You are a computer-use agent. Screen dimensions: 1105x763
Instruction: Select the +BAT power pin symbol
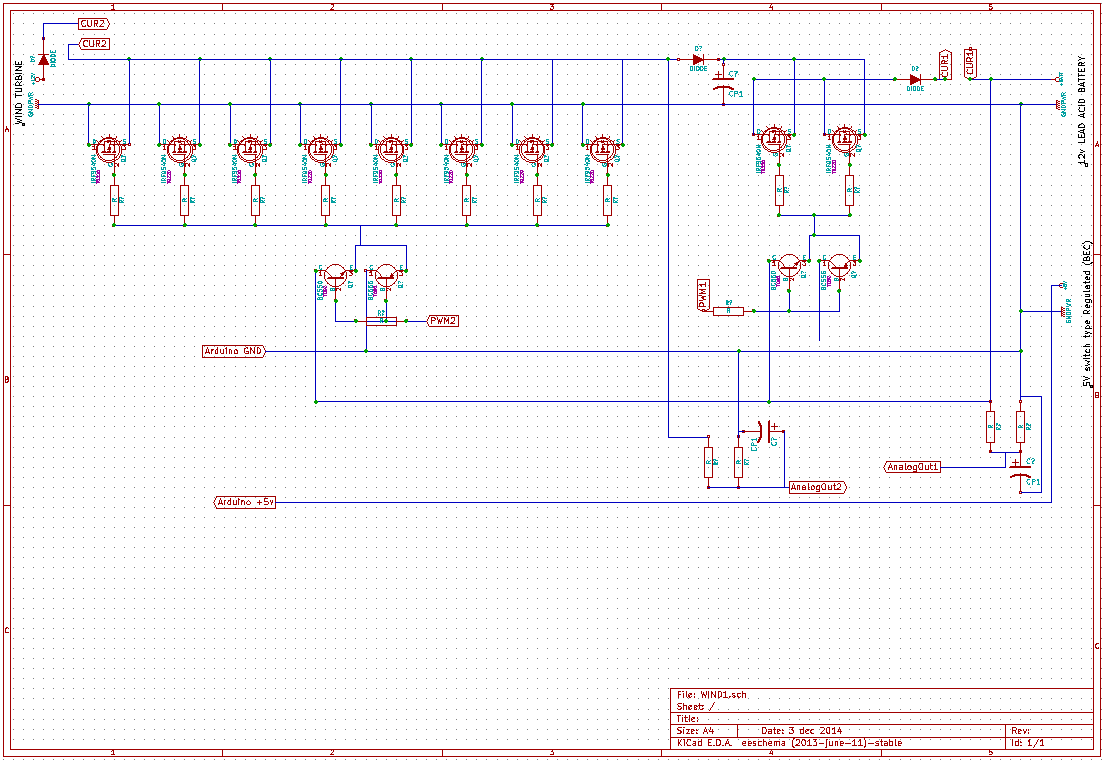pyautogui.click(x=1058, y=79)
